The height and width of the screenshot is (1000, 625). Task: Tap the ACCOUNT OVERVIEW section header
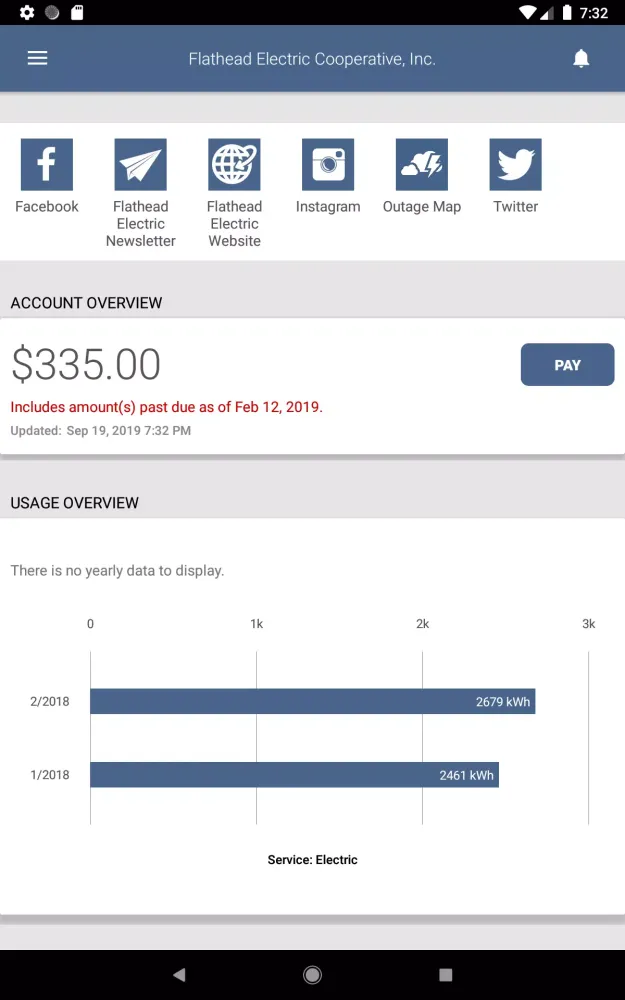click(x=86, y=303)
